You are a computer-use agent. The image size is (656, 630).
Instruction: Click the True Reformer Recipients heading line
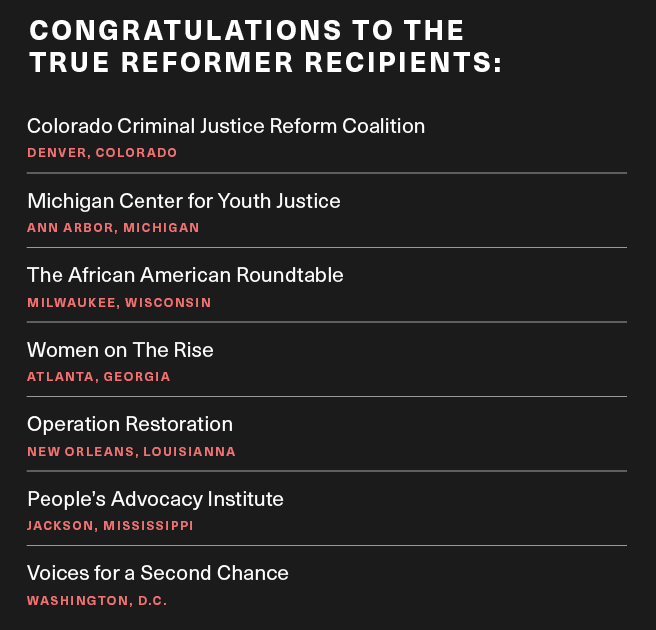pyautogui.click(x=266, y=62)
